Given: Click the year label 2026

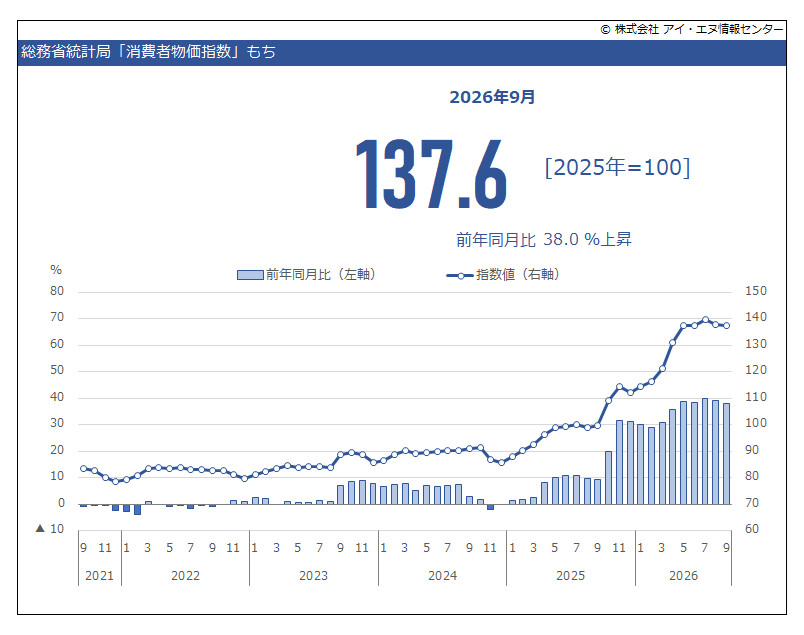Looking at the screenshot, I should click(684, 576).
